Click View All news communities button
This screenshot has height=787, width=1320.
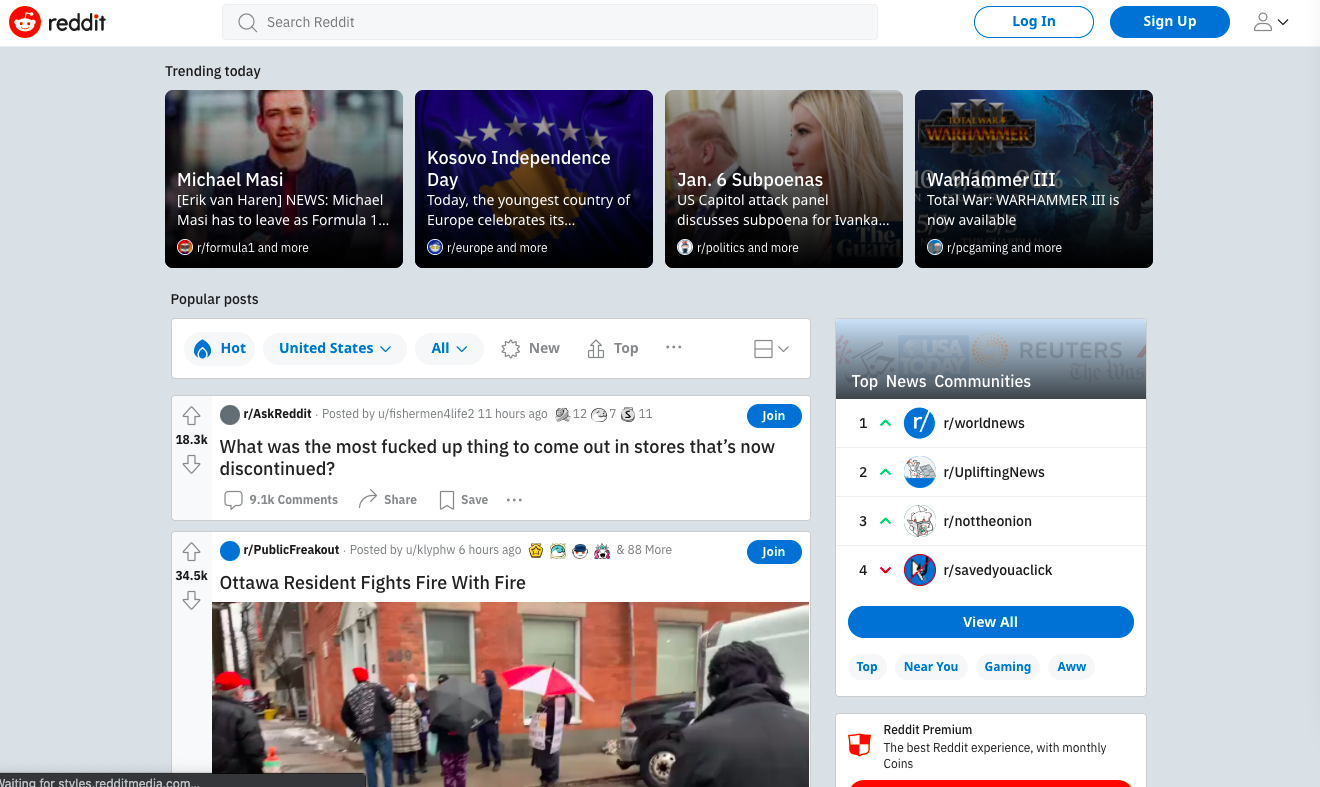[x=990, y=622]
